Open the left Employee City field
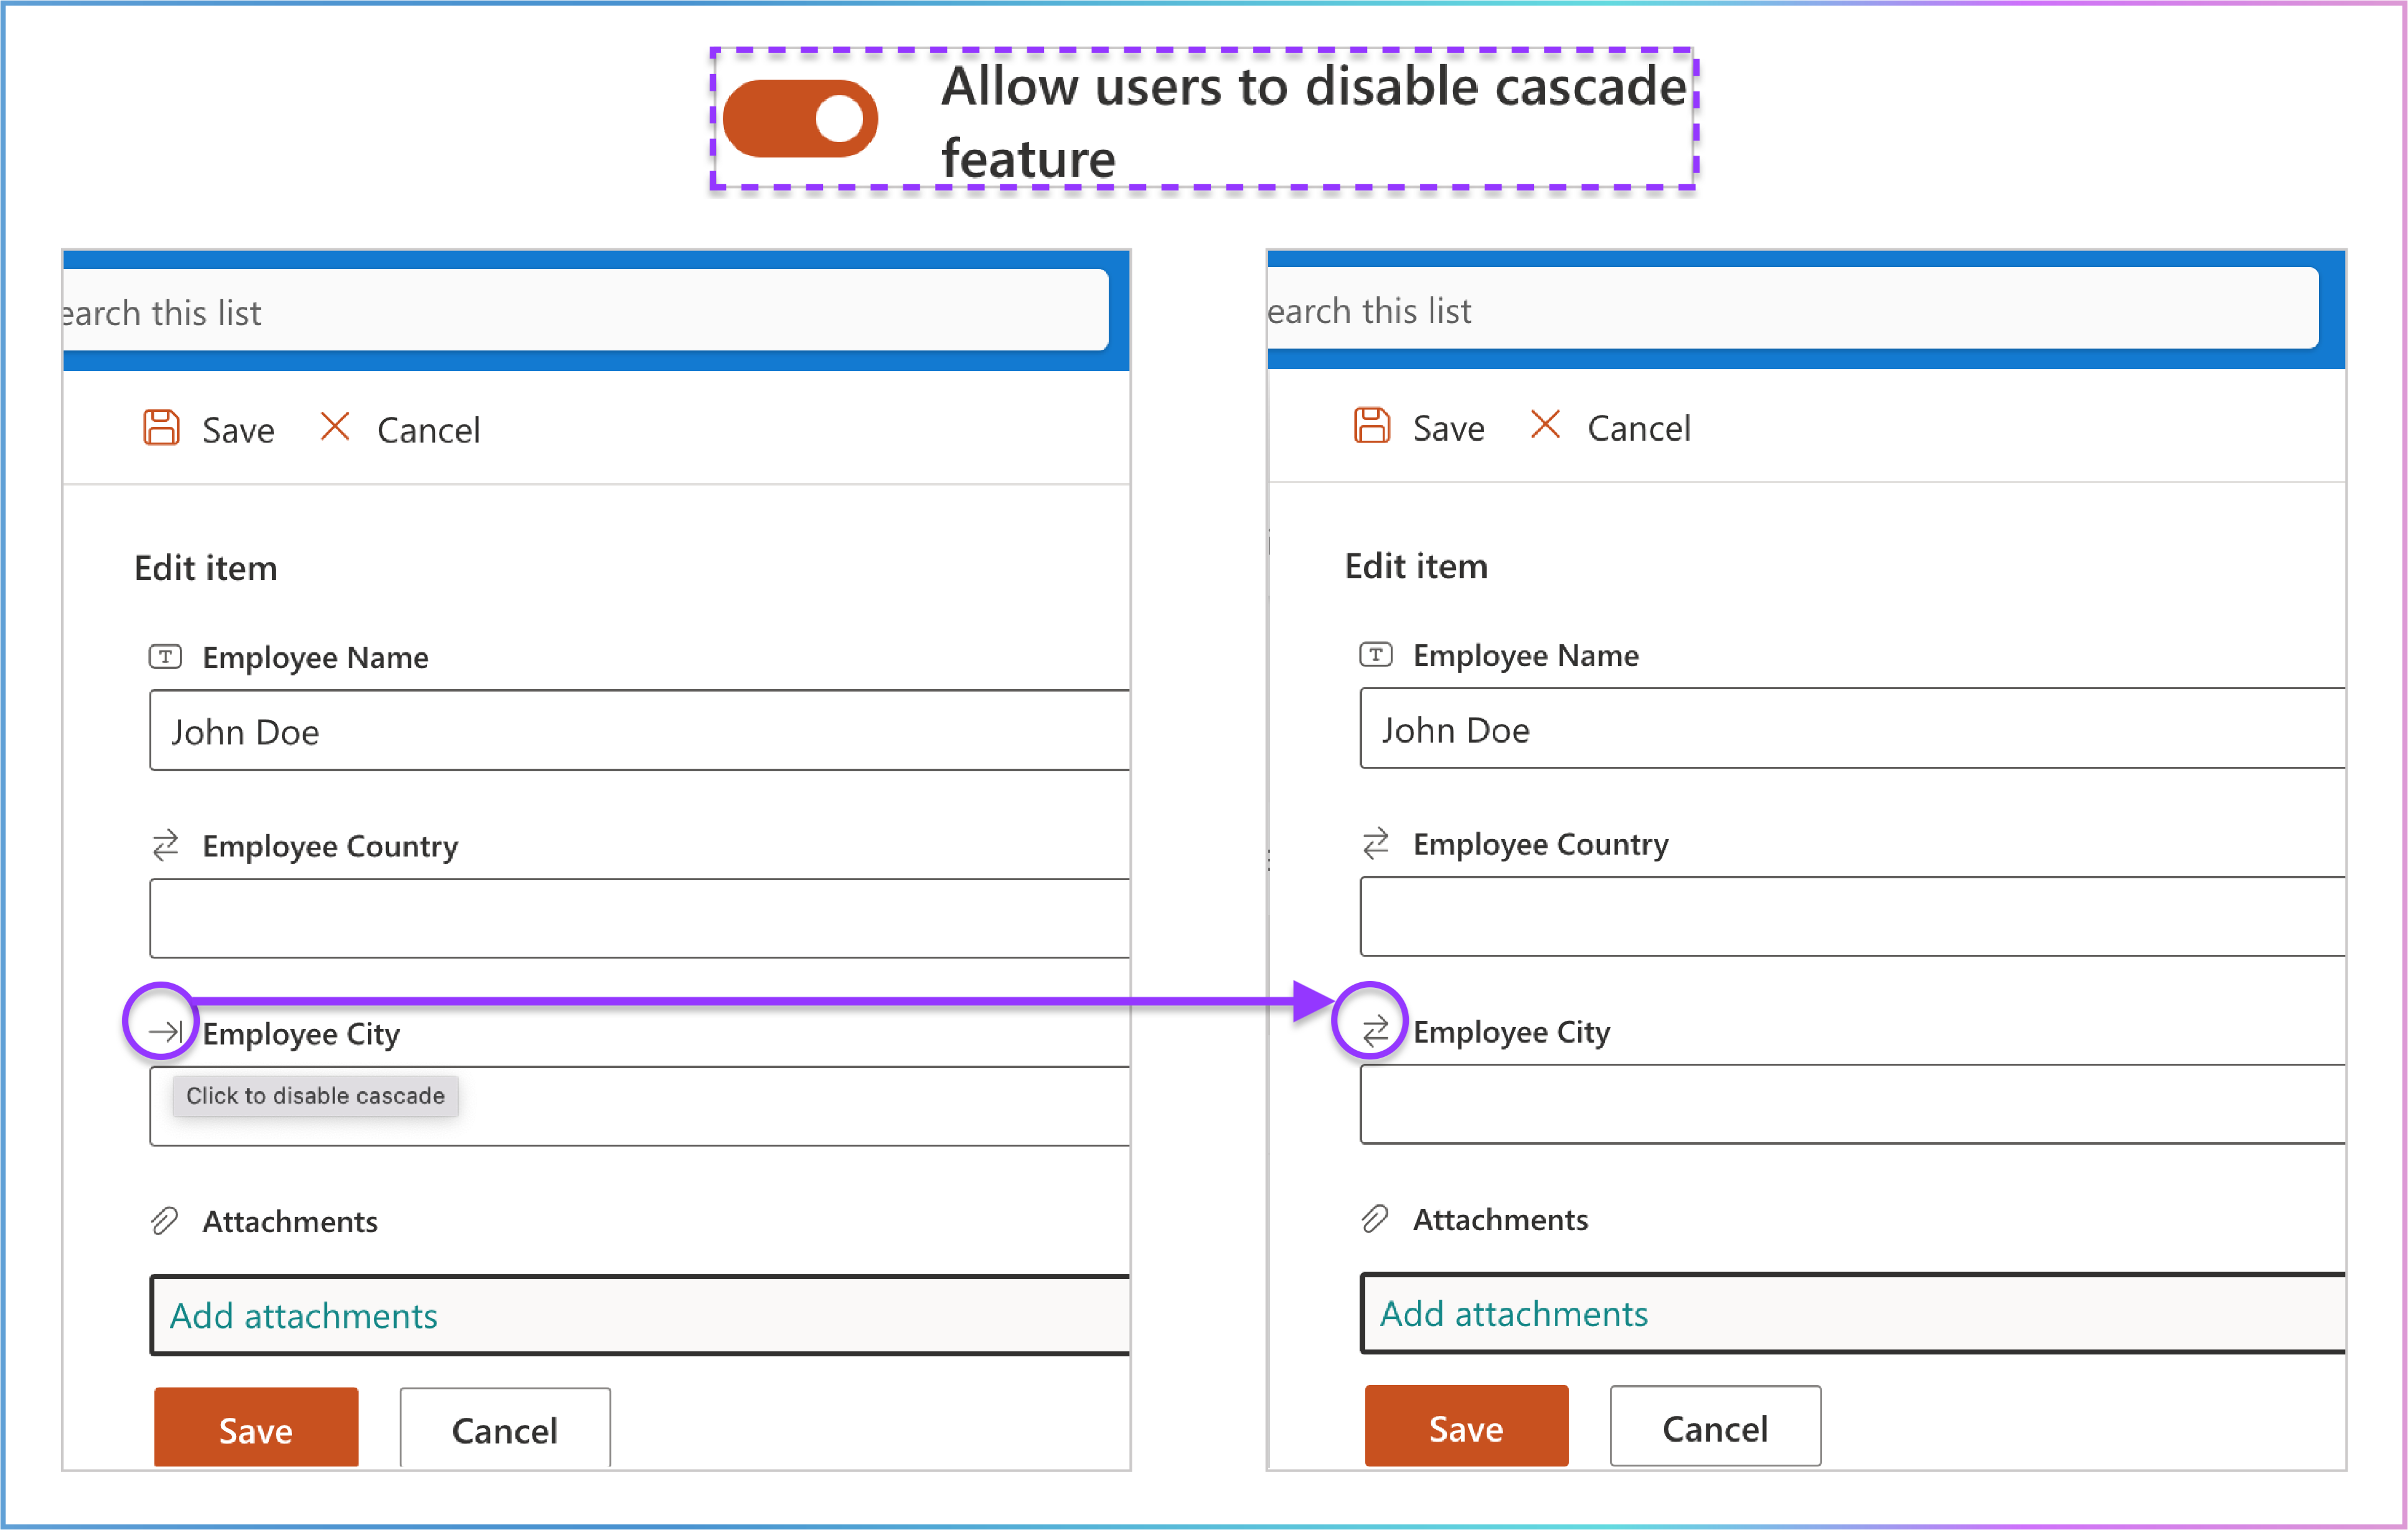This screenshot has width=2408, height=1530. [x=640, y=1106]
